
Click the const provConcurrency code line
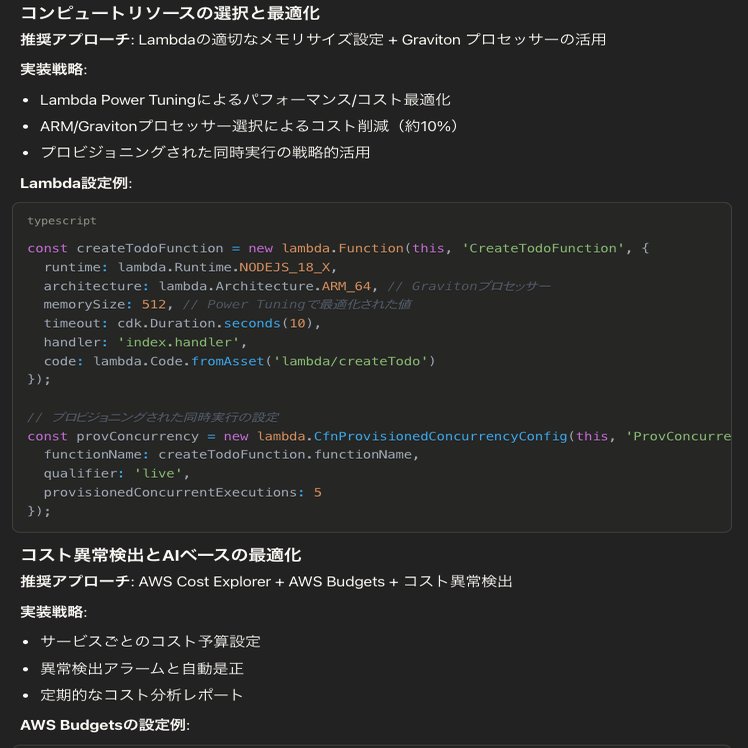379,436
